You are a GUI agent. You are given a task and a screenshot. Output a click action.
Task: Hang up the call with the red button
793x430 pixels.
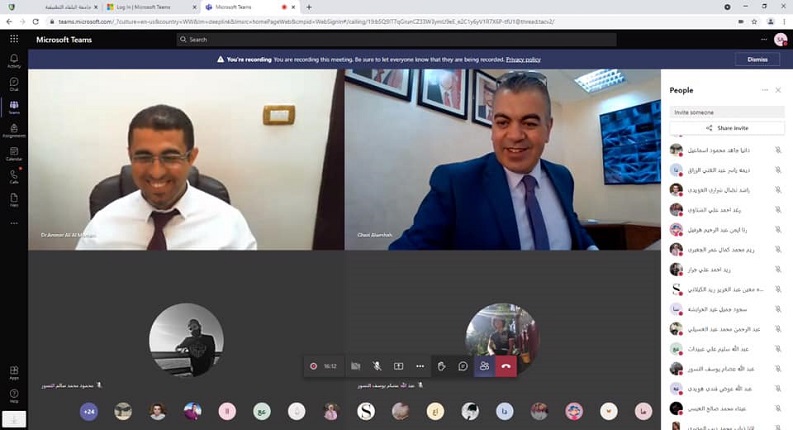coord(506,366)
